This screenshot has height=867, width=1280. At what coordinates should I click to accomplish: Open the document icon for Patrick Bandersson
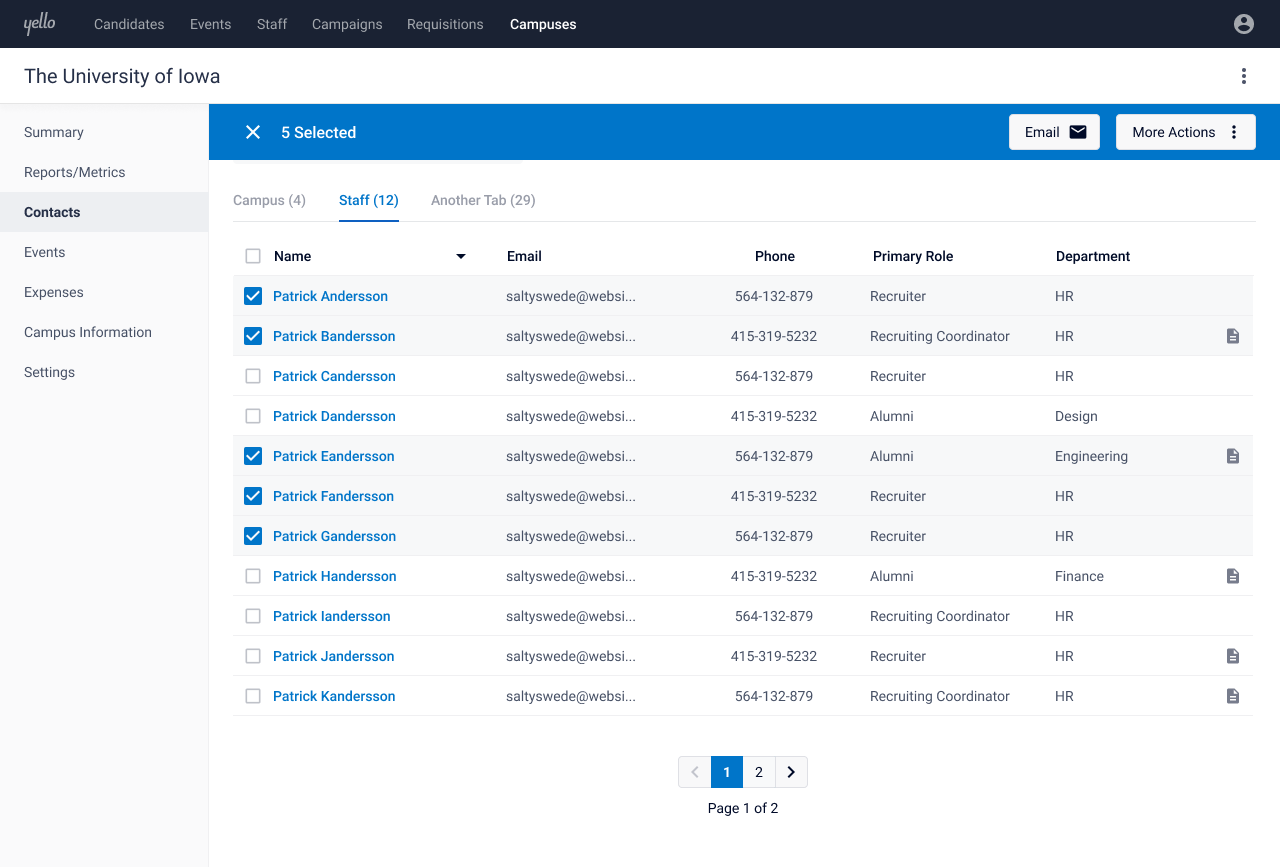(x=1233, y=336)
